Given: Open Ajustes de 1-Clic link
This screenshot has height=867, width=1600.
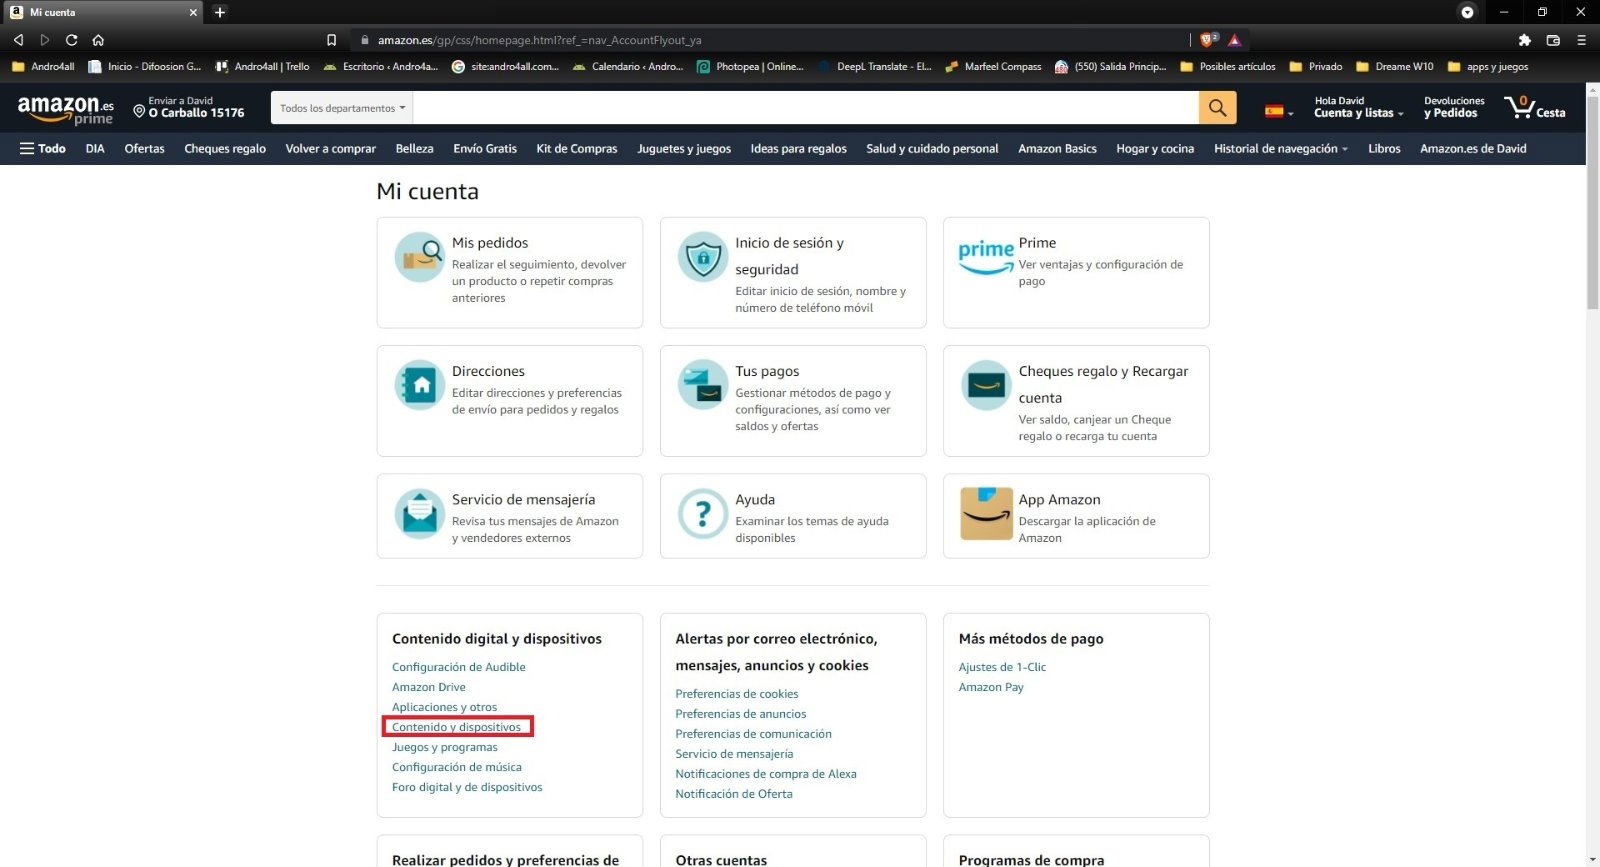Looking at the screenshot, I should click(1002, 667).
